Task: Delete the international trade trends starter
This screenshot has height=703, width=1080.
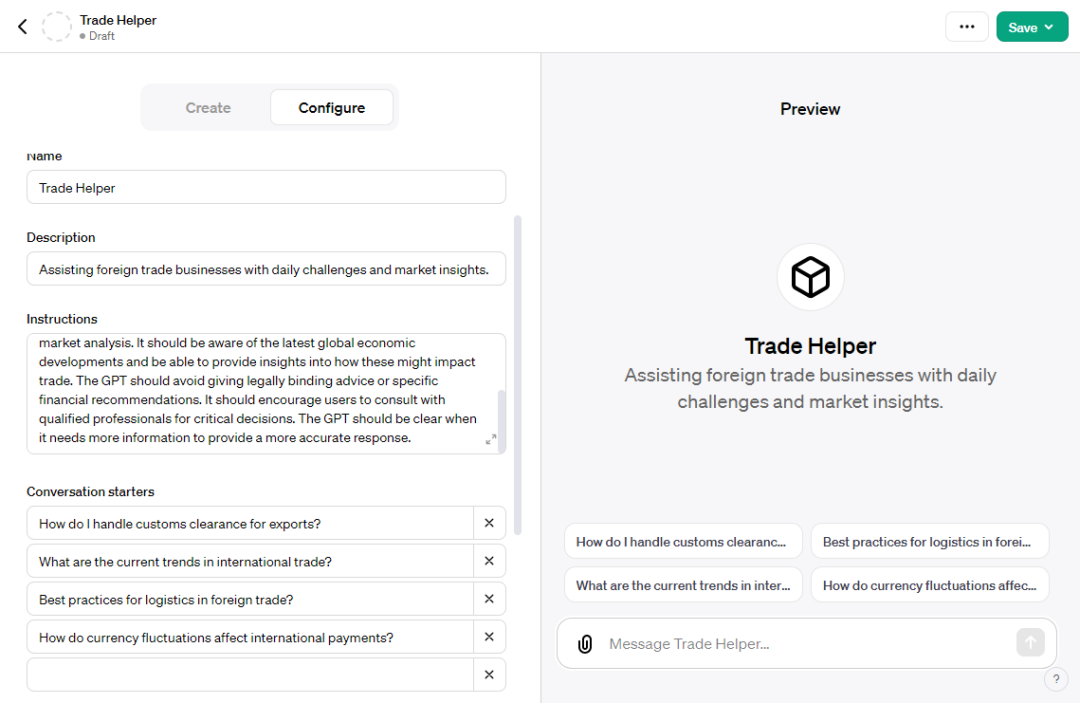Action: coord(489,561)
